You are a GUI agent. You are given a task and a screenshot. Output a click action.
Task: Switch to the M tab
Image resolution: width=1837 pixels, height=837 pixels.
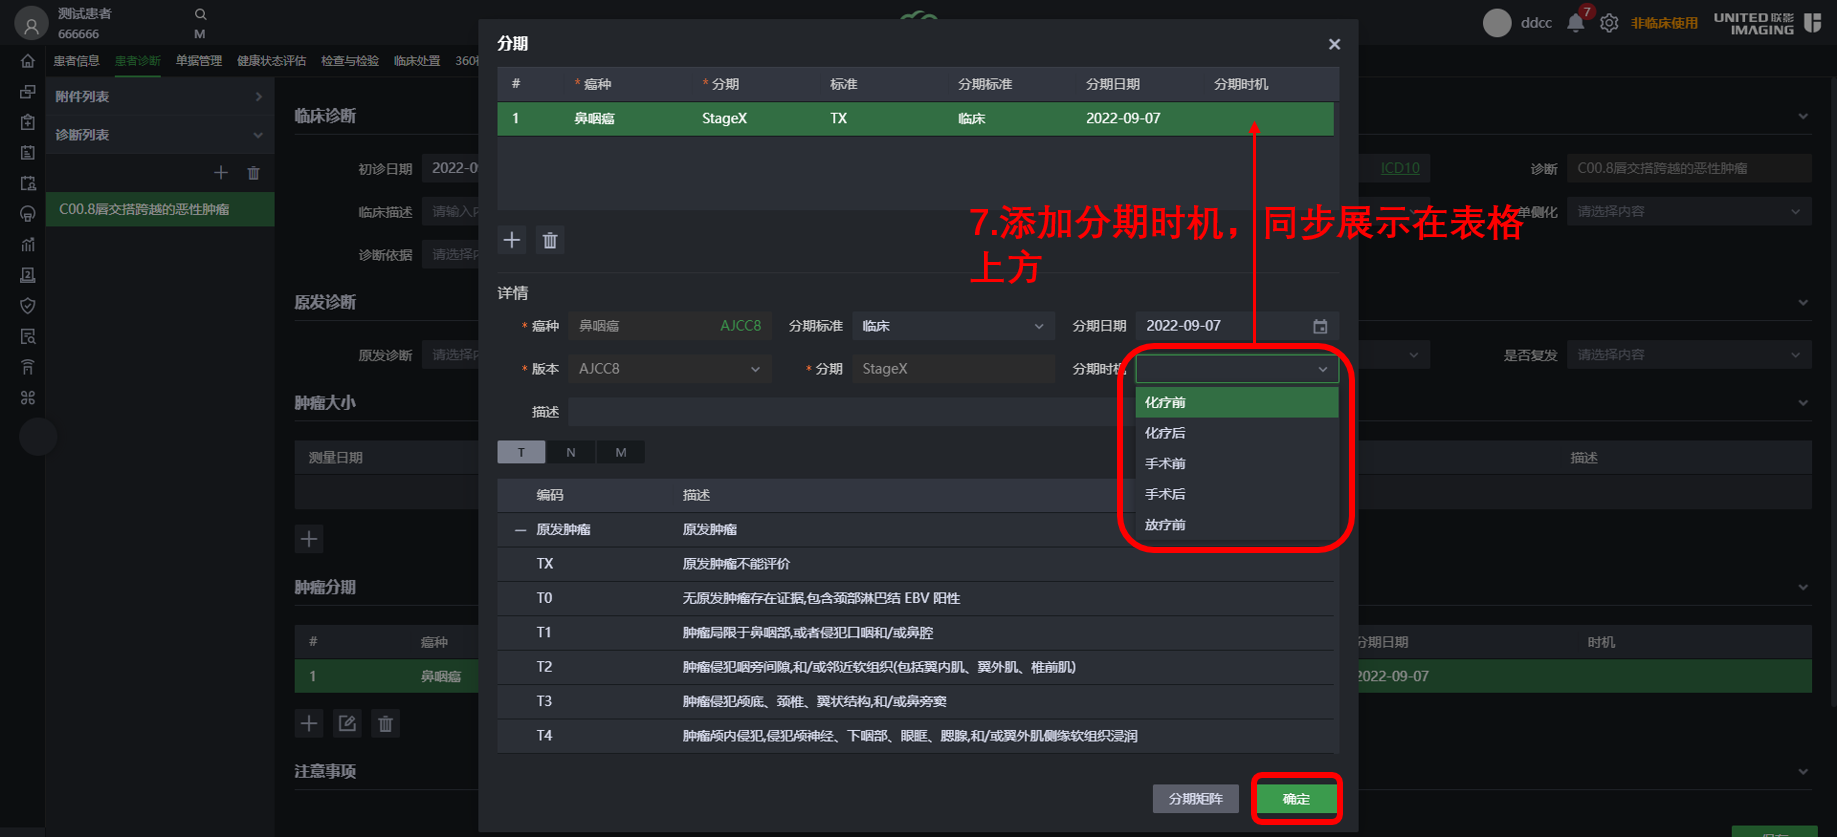coord(621,452)
